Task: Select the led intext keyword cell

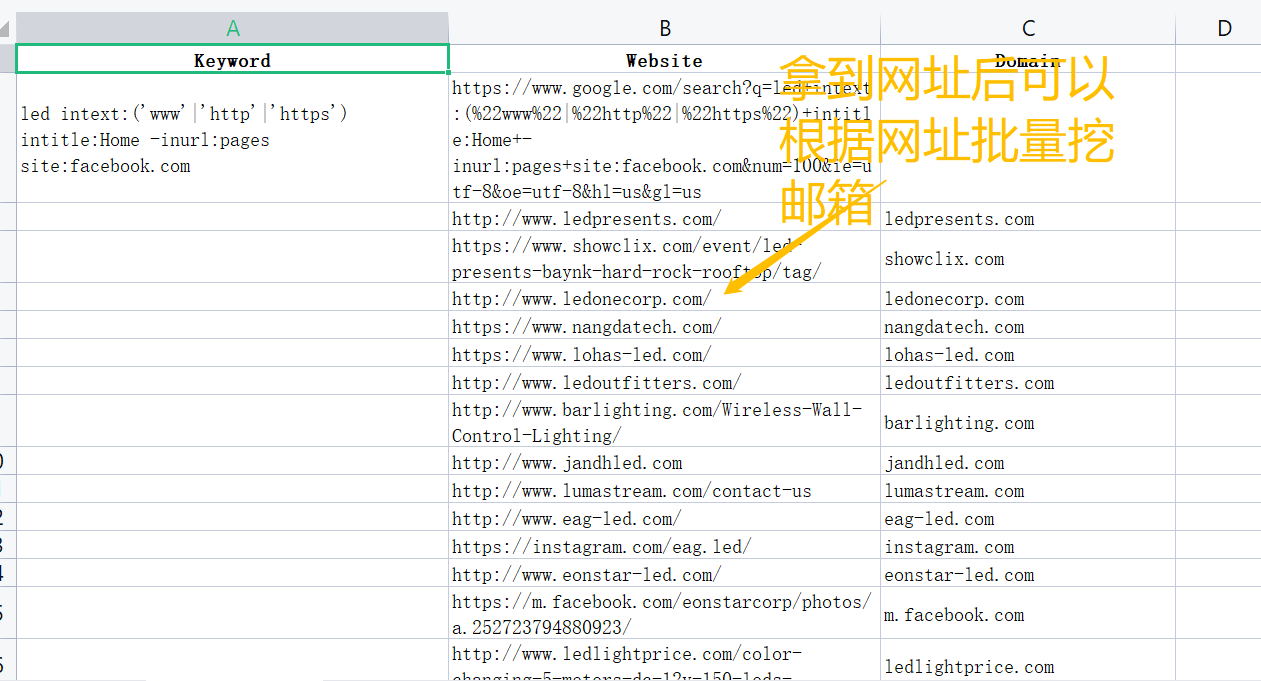Action: (232, 139)
